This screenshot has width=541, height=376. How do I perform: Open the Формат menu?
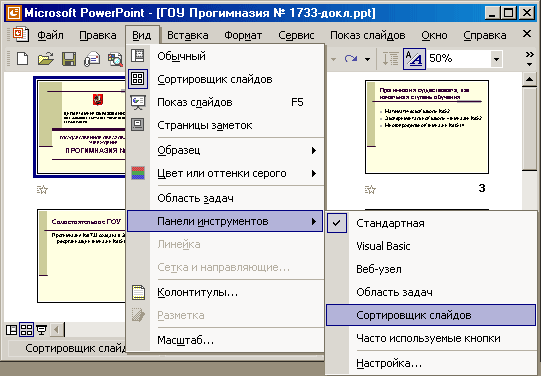[x=243, y=35]
